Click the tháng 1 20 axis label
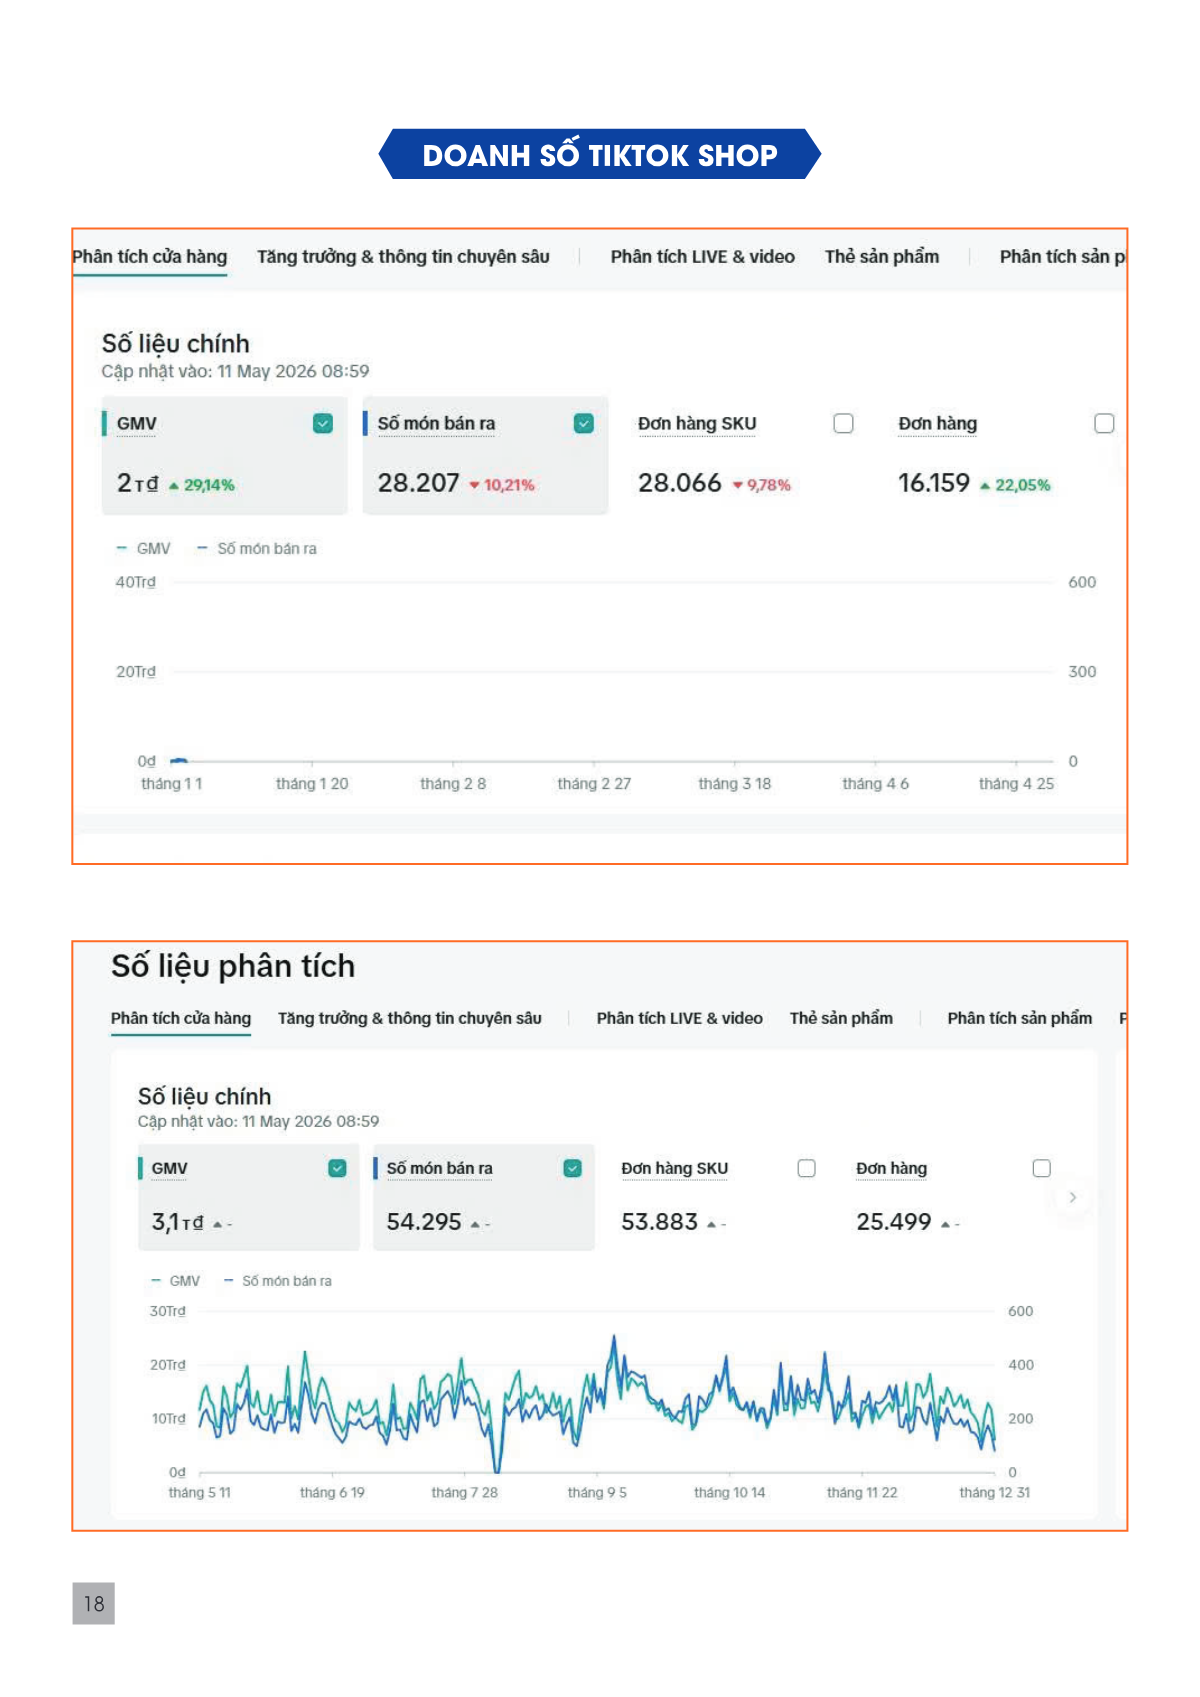The width and height of the screenshot is (1200, 1697). tap(312, 784)
